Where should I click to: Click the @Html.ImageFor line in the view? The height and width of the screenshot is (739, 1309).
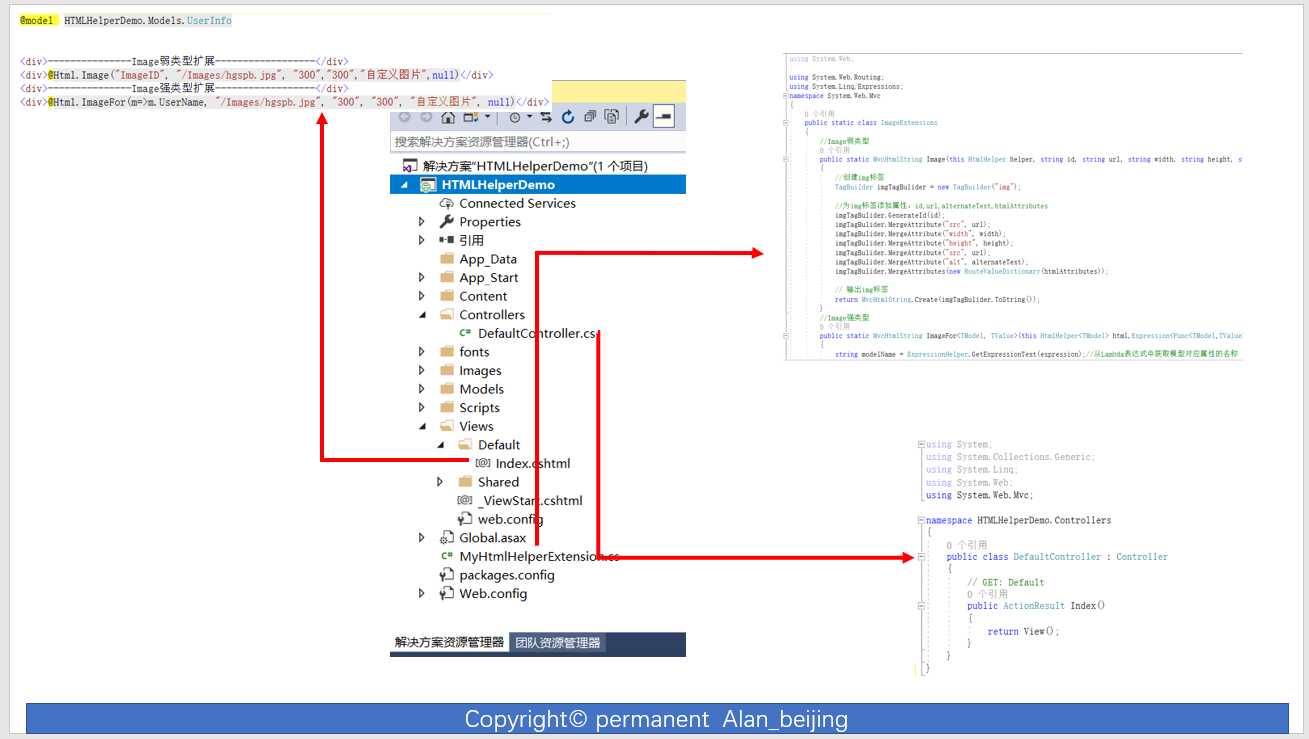tap(284, 102)
